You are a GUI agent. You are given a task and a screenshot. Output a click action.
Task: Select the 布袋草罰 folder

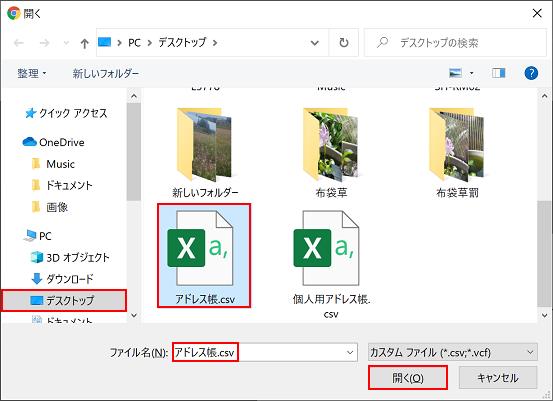coord(457,152)
